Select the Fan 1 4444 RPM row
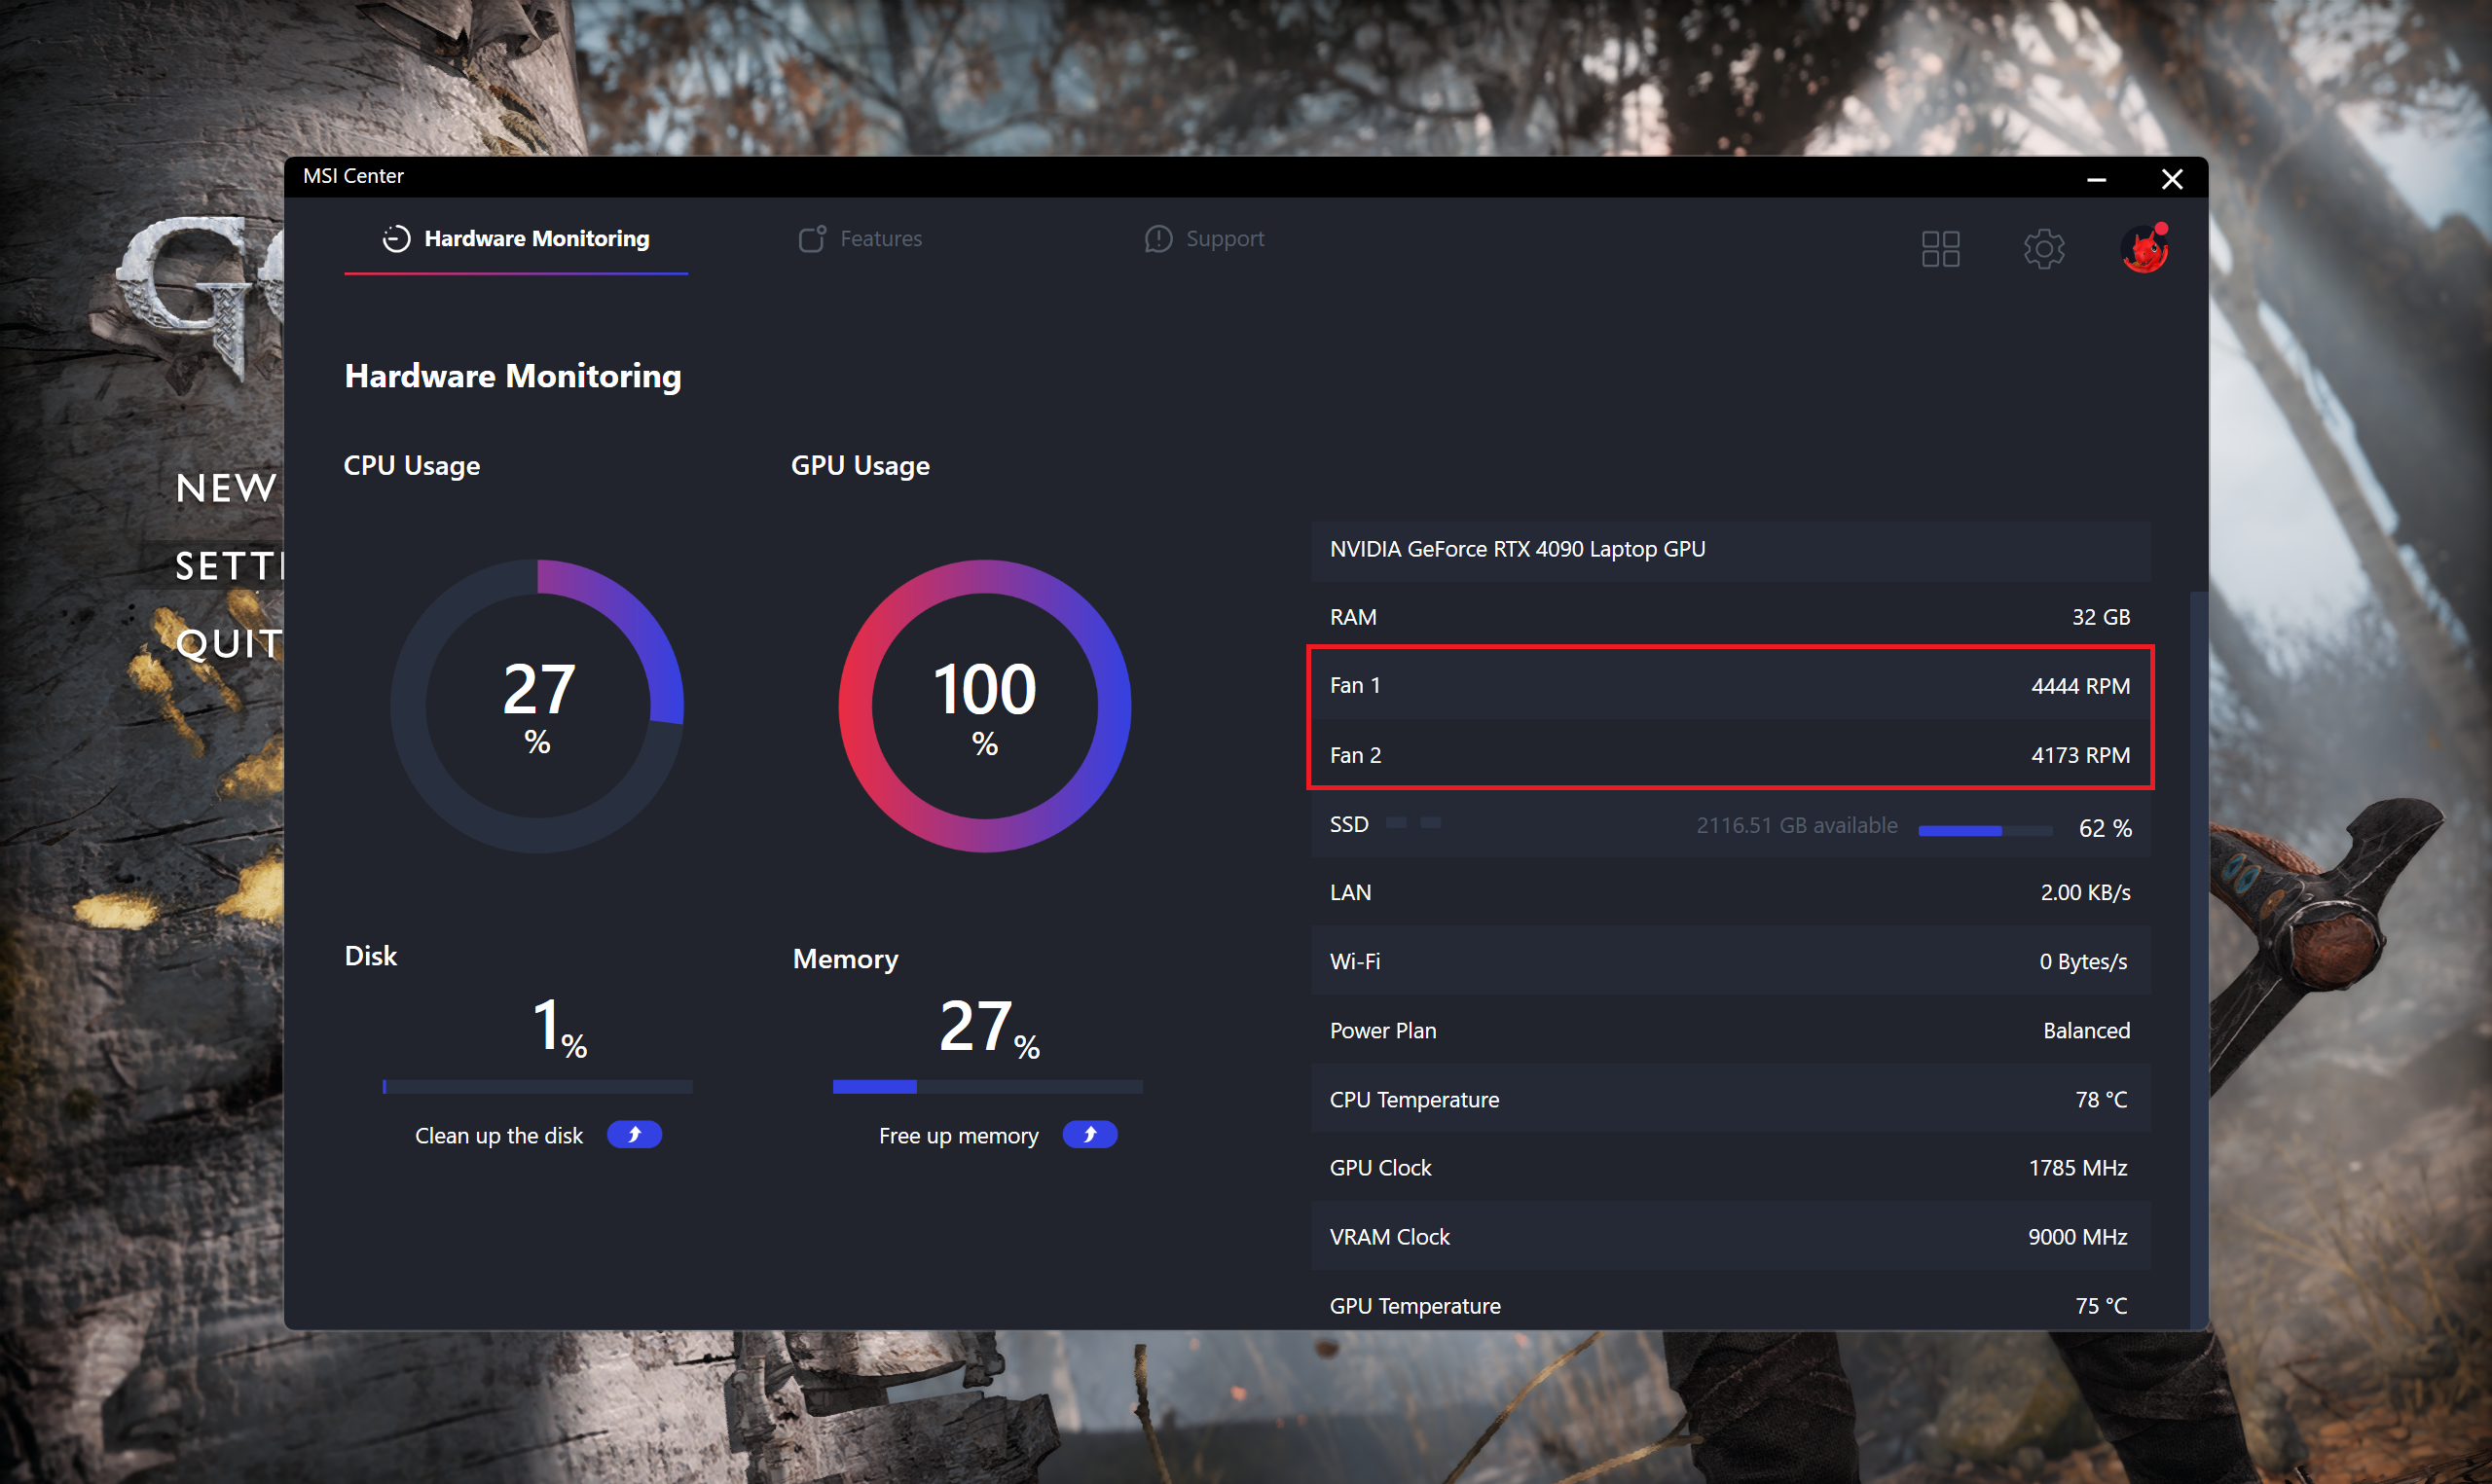 click(1730, 685)
